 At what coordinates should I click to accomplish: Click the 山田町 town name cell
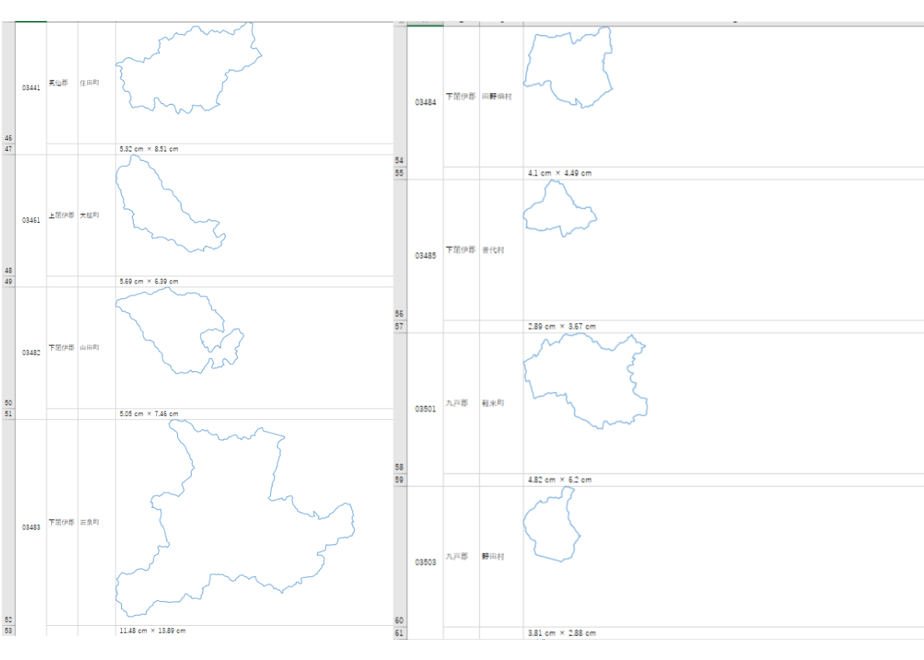[97, 348]
